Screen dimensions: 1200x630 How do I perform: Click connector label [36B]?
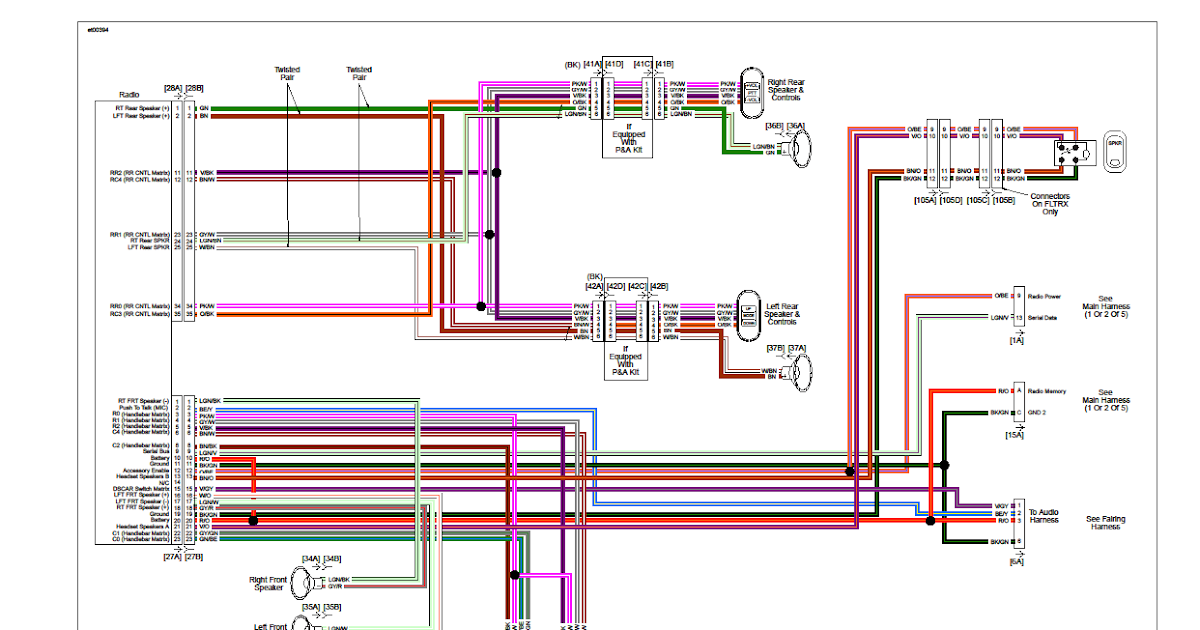776,125
